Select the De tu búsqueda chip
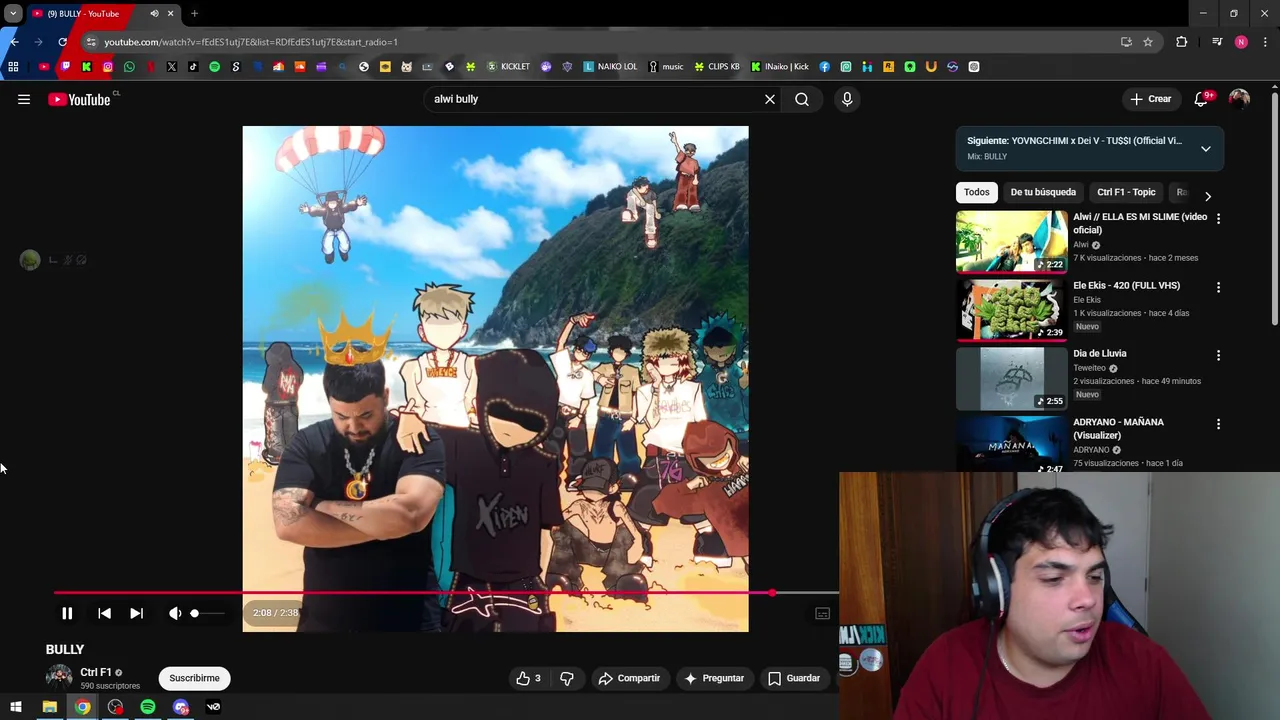The image size is (1280, 720). (1043, 192)
